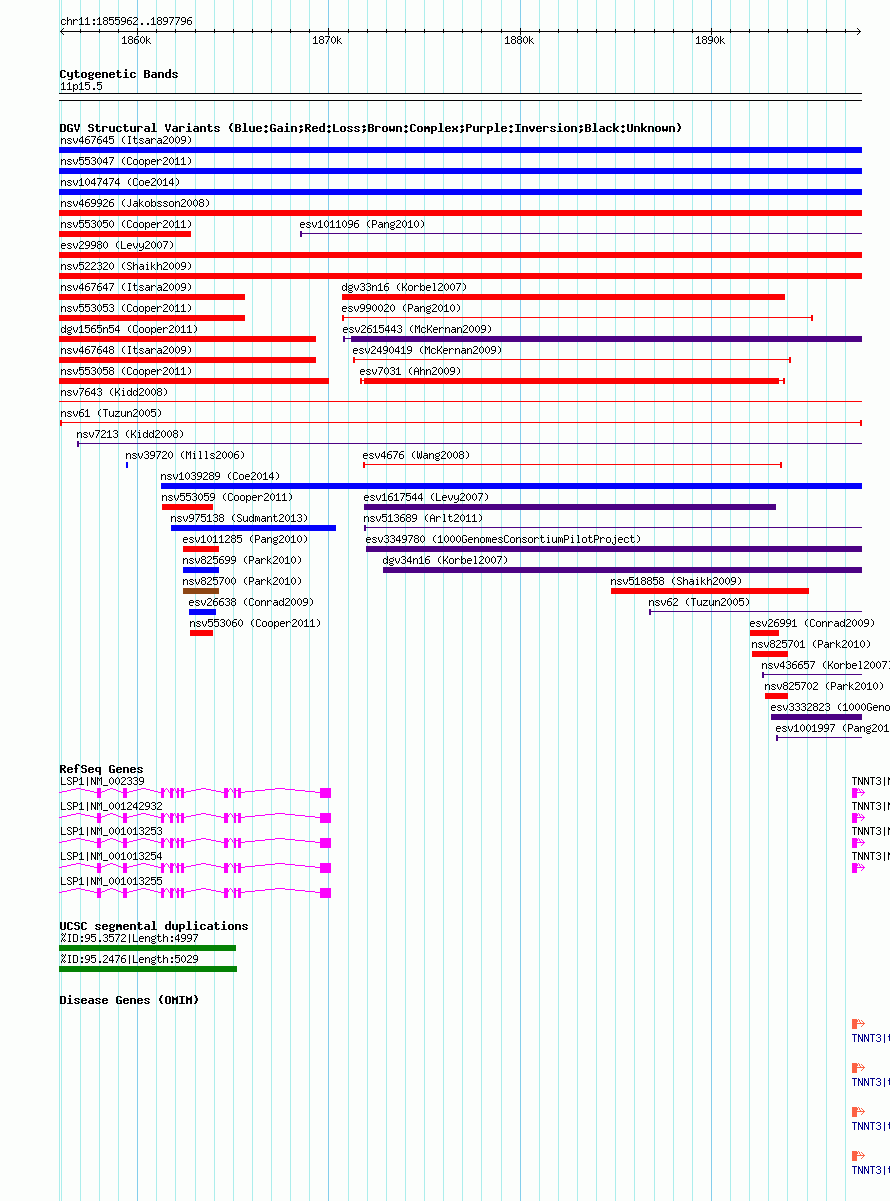Click the nsv1039289 (Coe2014) label
The width and height of the screenshot is (890, 1201).
pyautogui.click(x=220, y=476)
